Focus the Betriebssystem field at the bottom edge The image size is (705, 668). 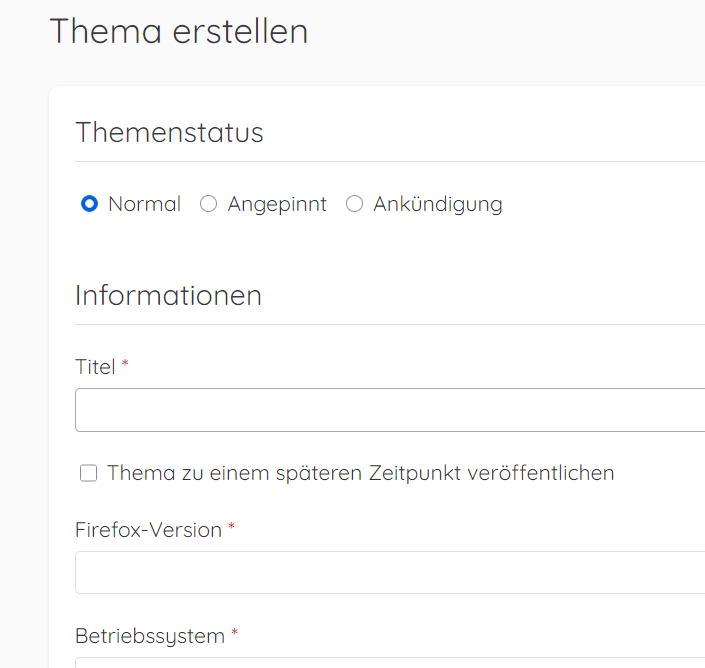click(390, 662)
